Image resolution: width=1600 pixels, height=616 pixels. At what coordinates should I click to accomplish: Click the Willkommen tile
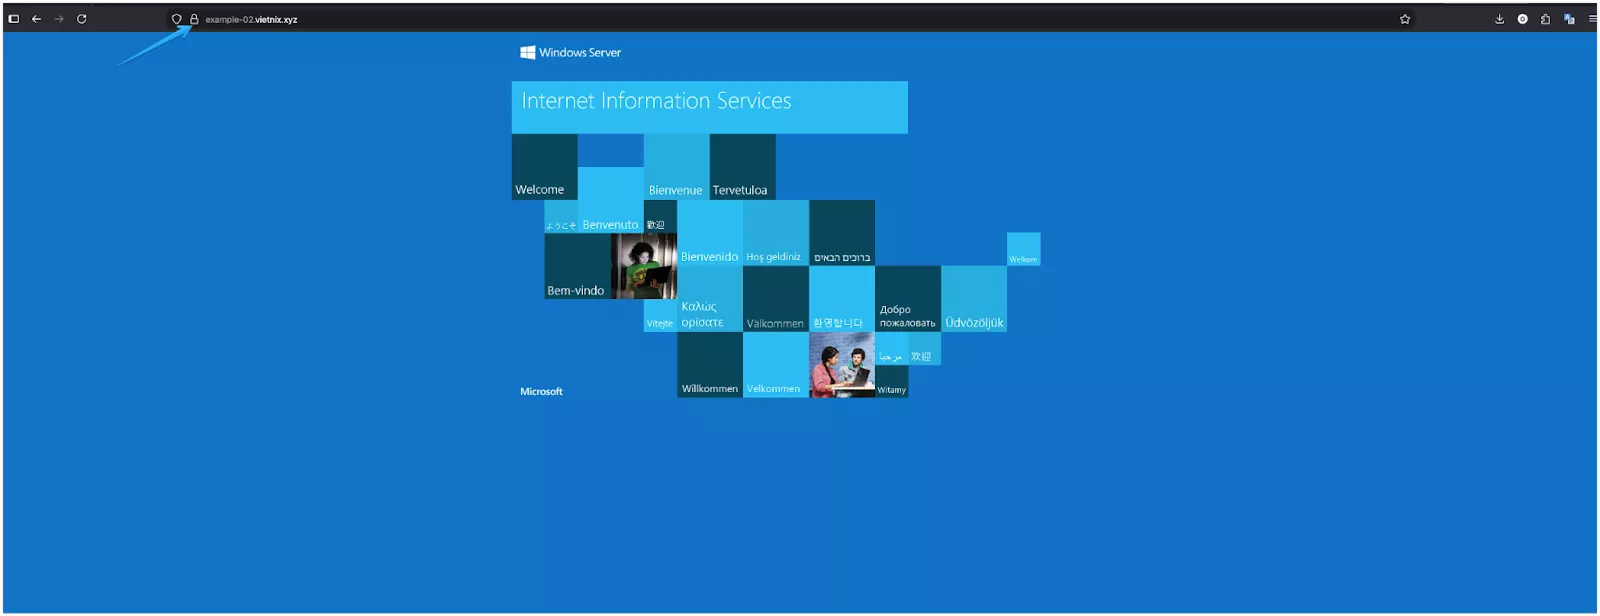tap(709, 365)
